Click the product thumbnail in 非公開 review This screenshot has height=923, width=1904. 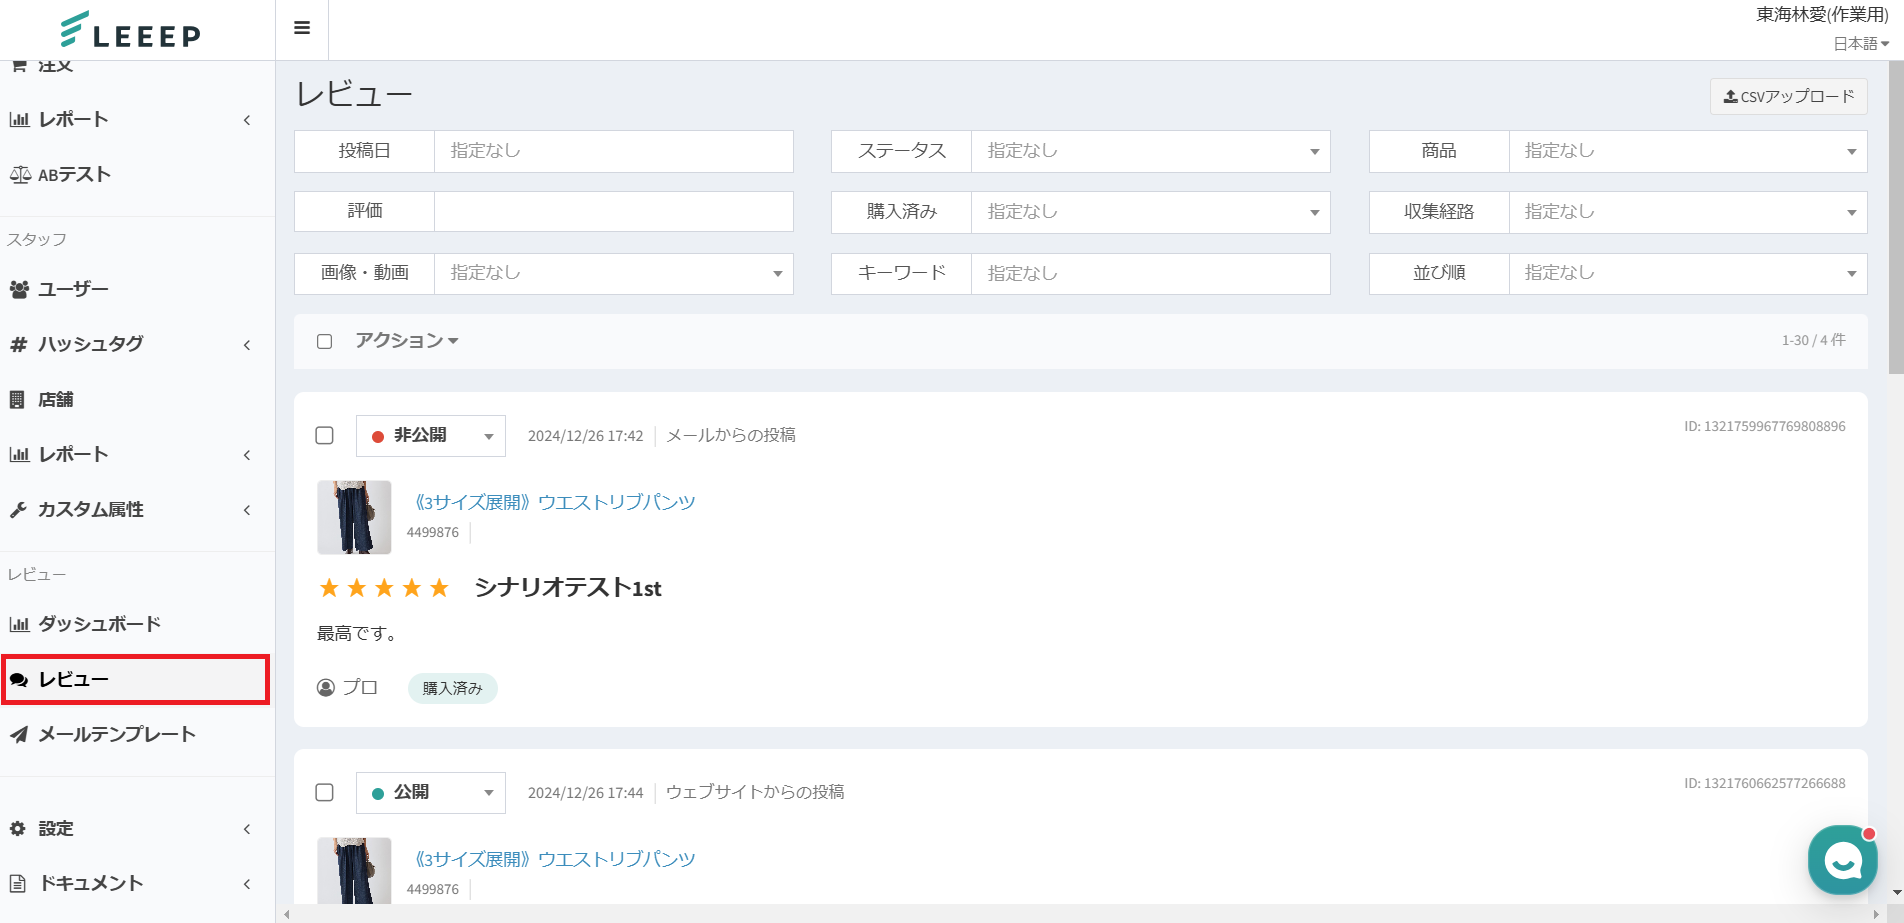(354, 517)
